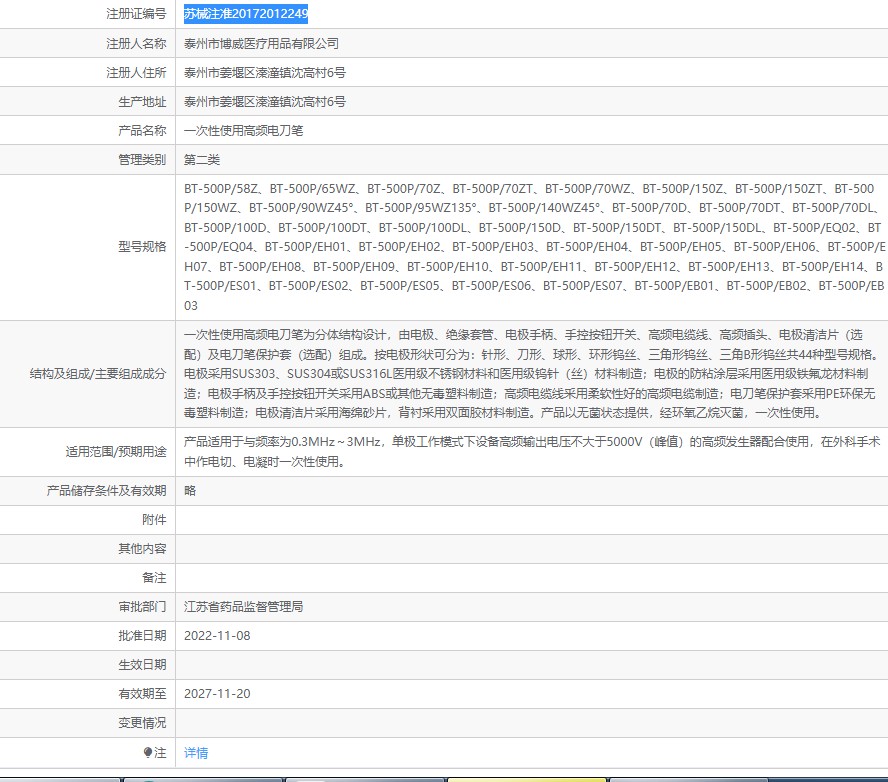This screenshot has width=888, height=782.
Task: Click the 管理类别 field label
Action: click(142, 160)
